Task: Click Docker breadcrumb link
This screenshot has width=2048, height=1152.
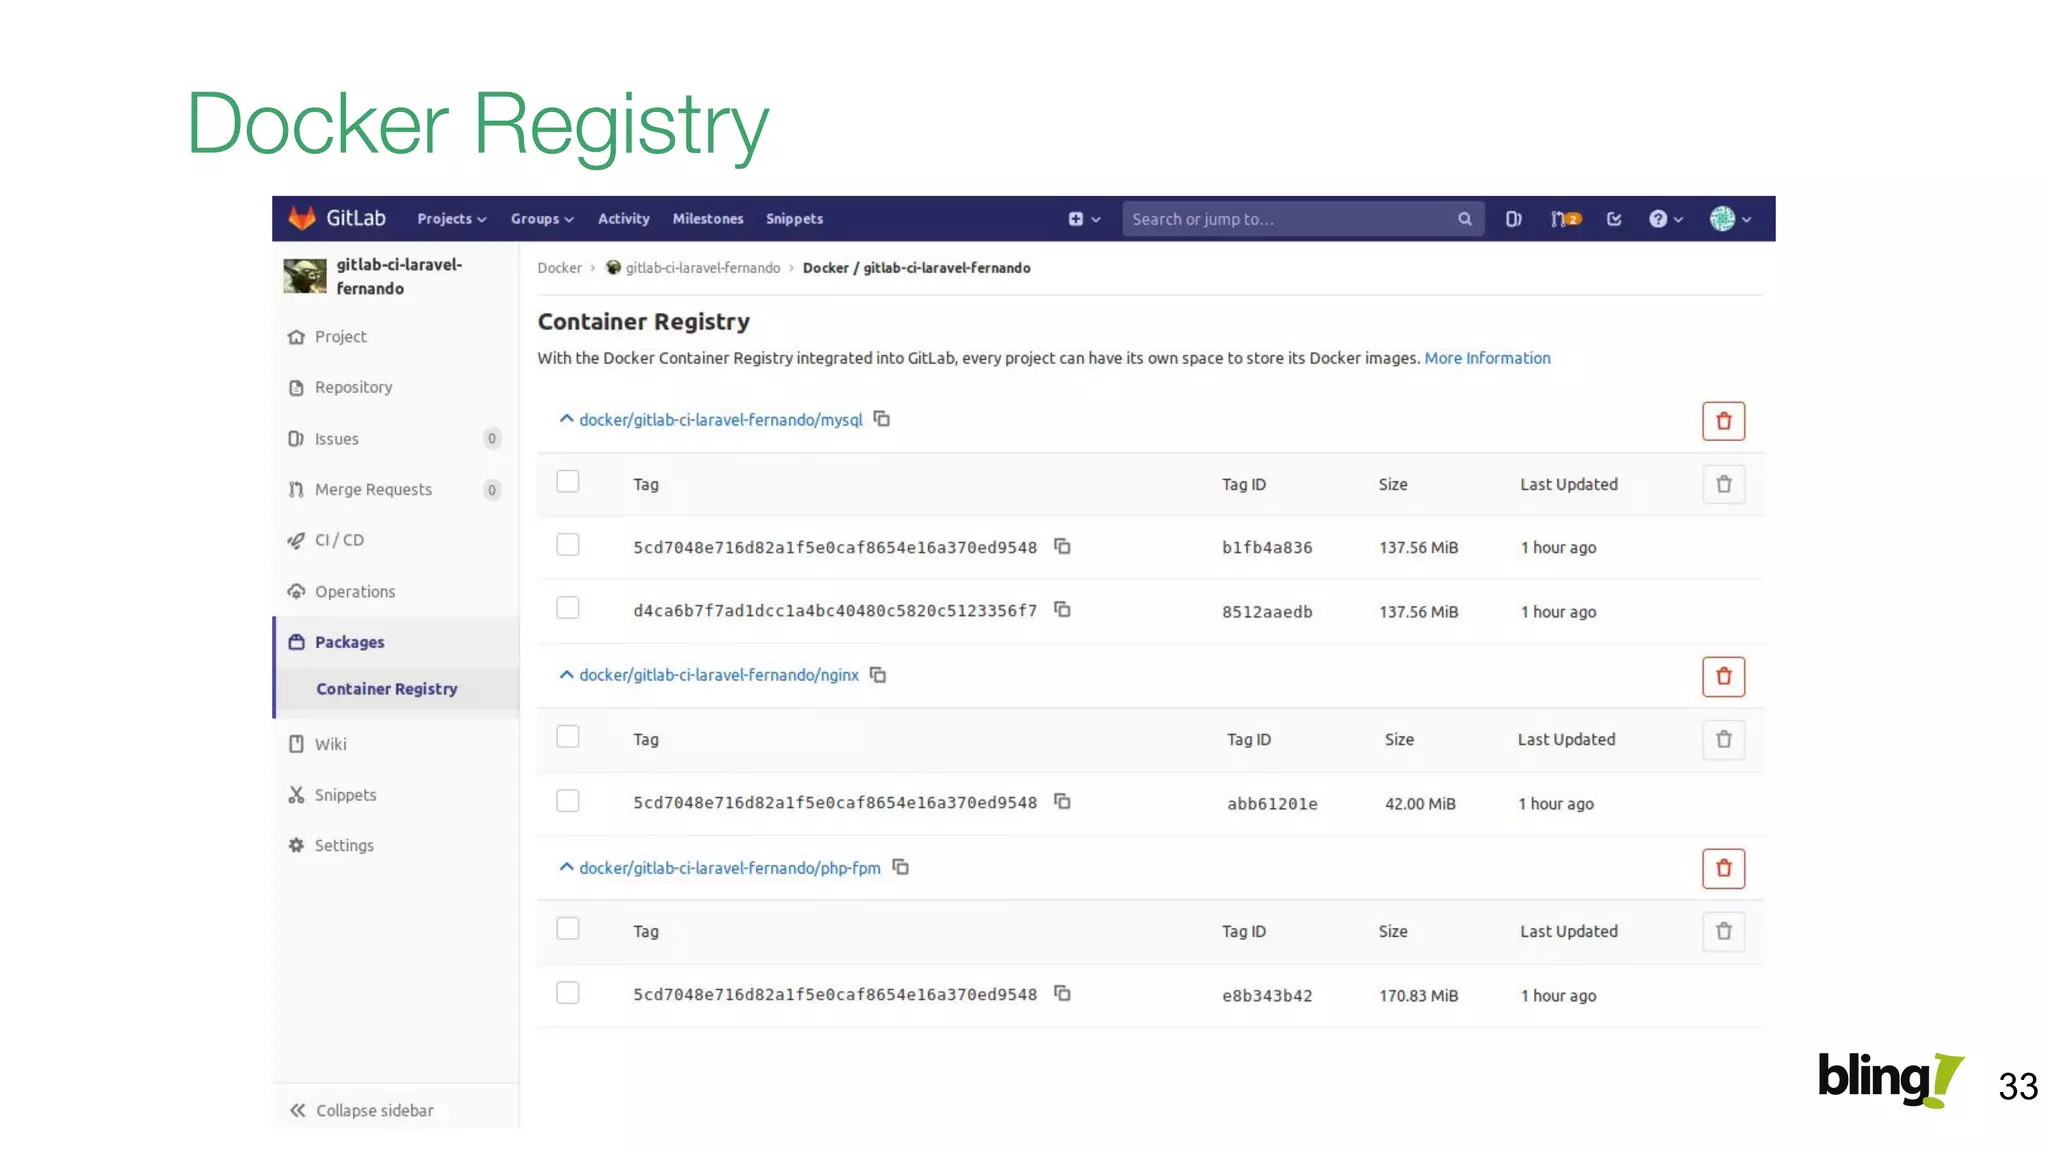Action: [559, 268]
